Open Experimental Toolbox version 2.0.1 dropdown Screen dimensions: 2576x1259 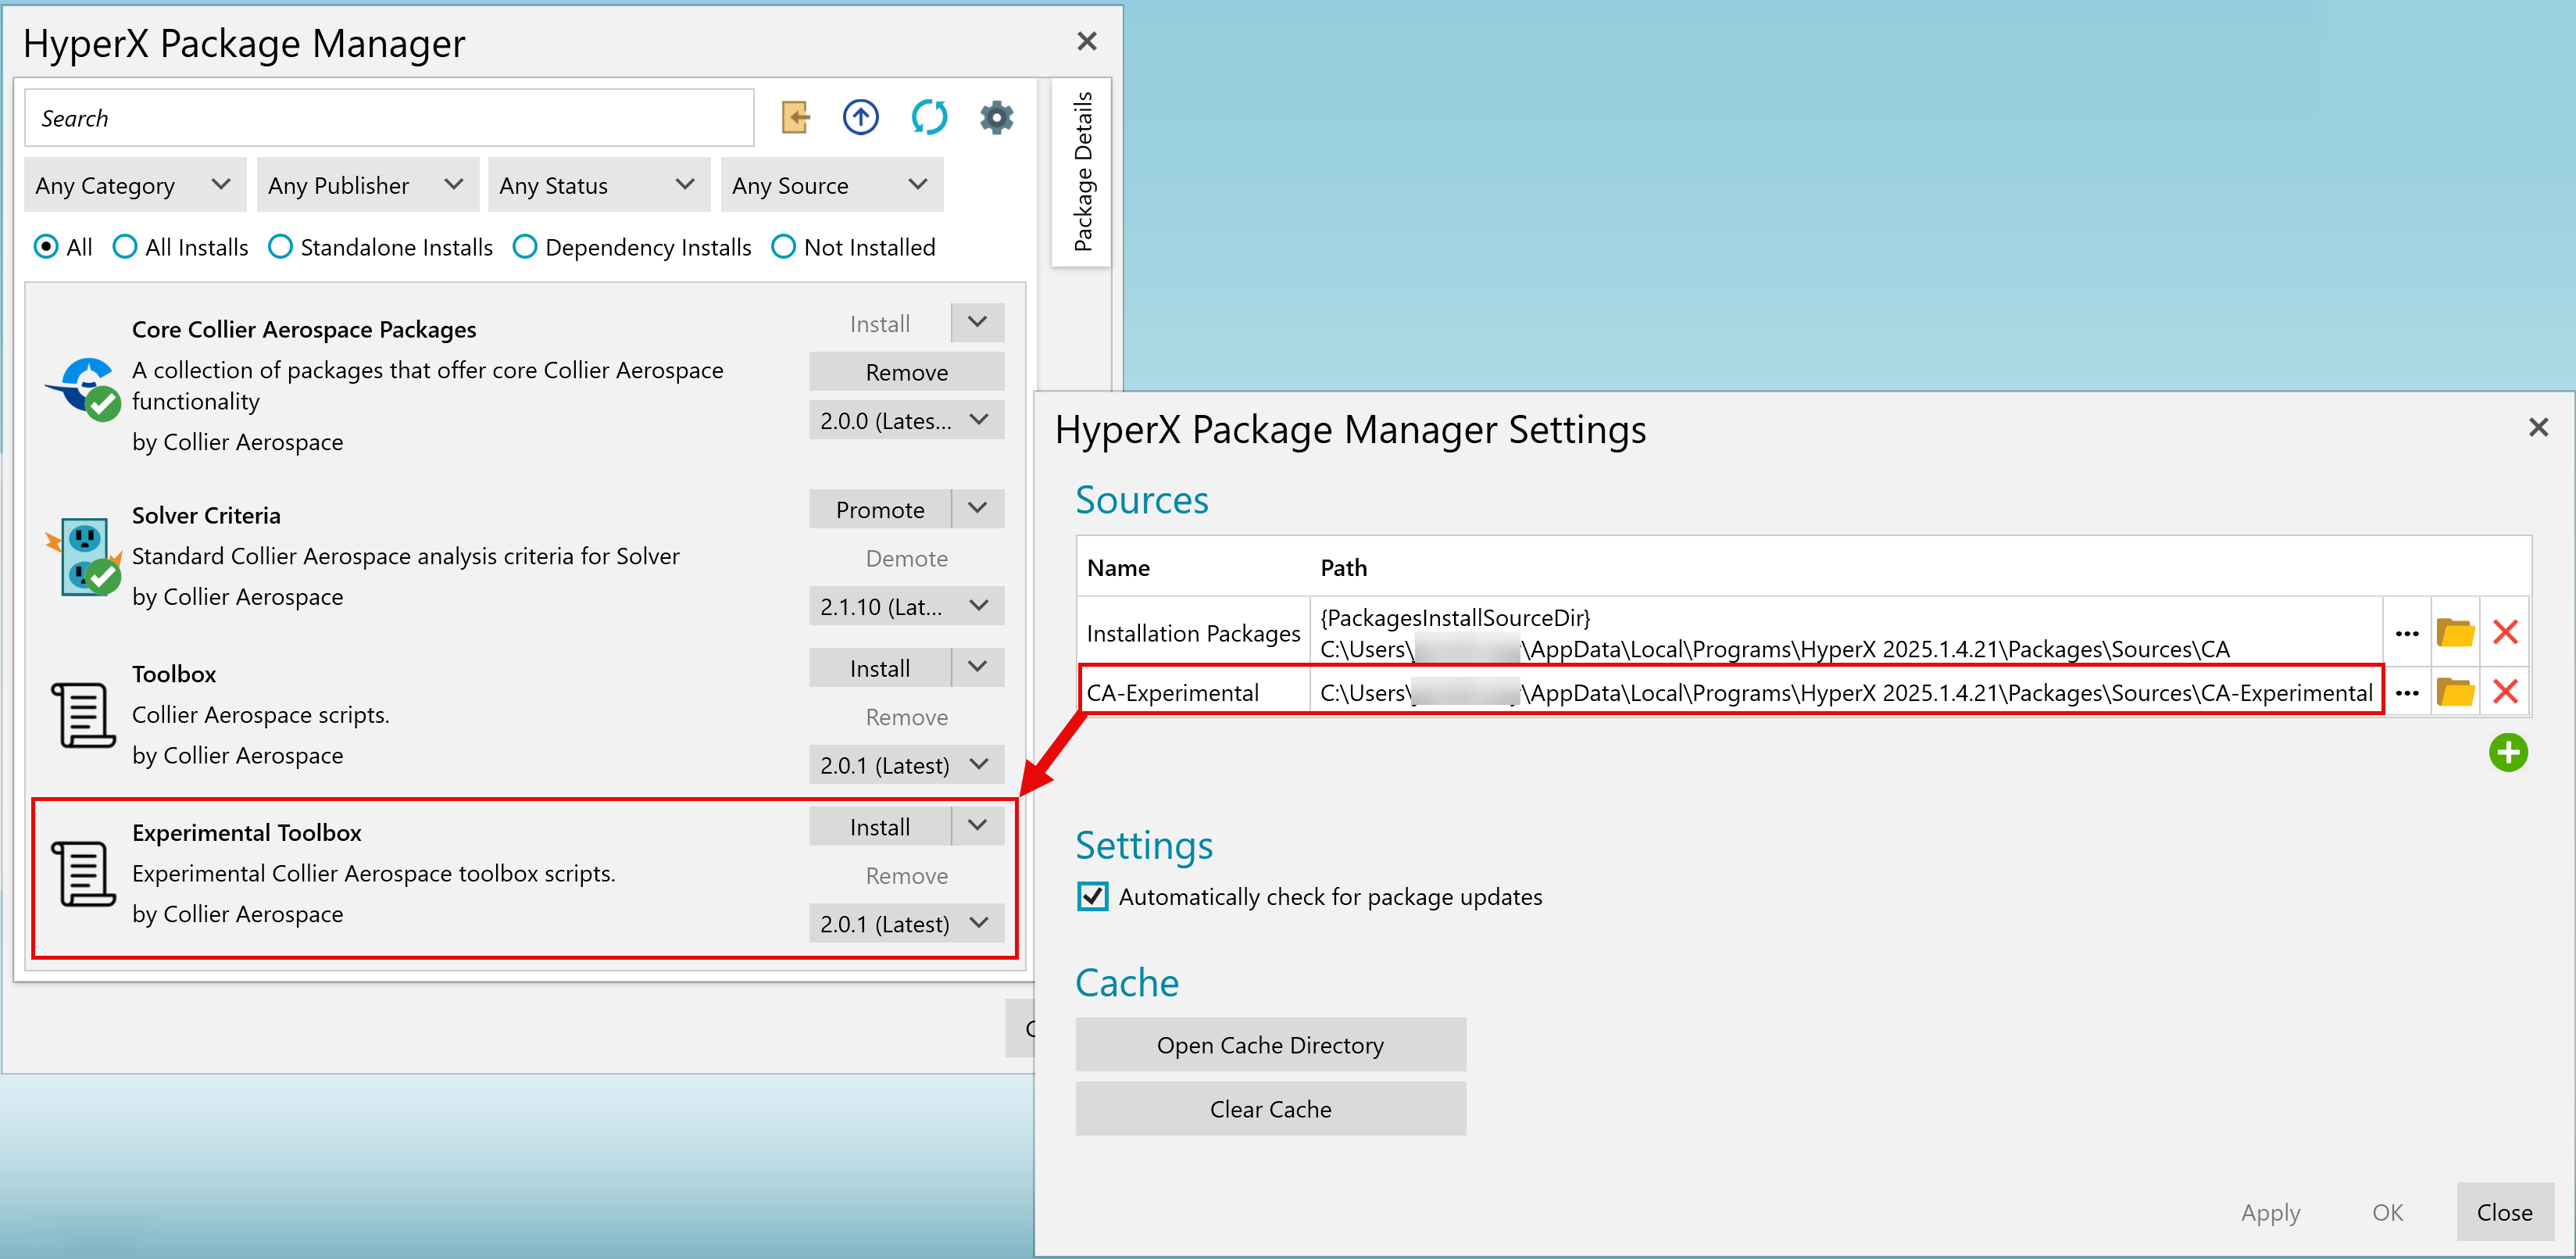(906, 924)
